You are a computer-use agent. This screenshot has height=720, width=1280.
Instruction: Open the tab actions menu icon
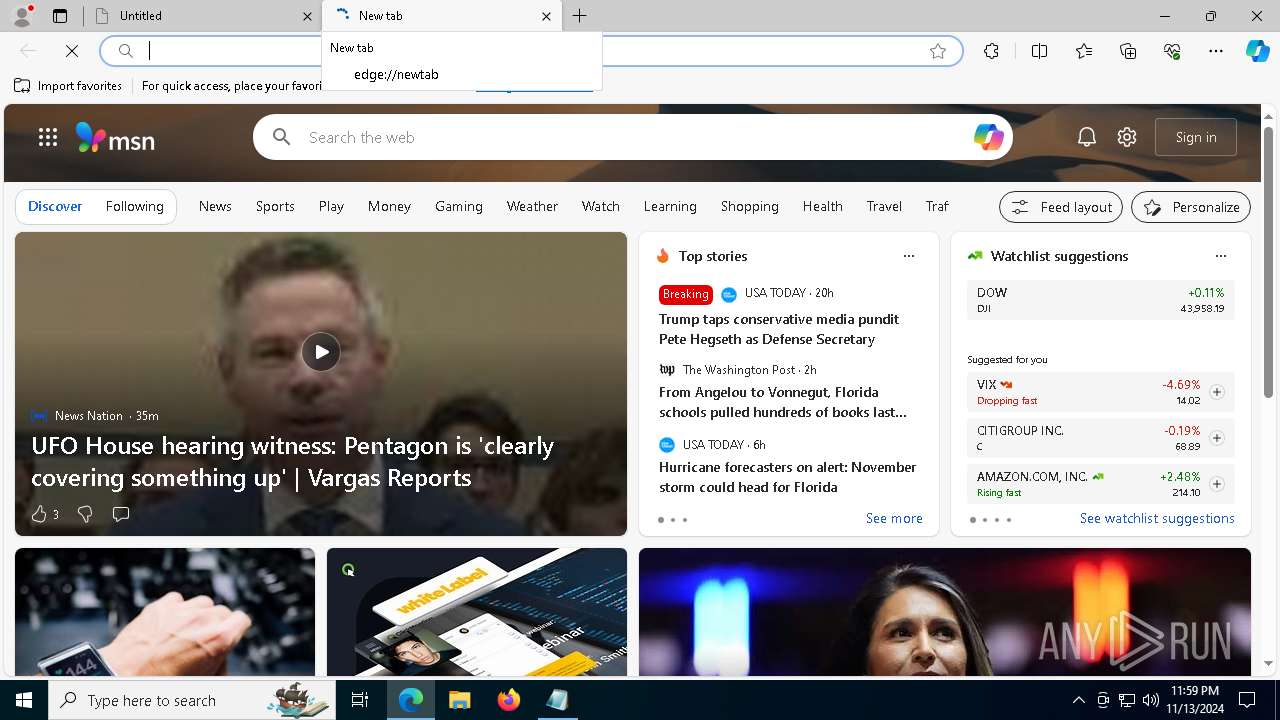tap(60, 16)
